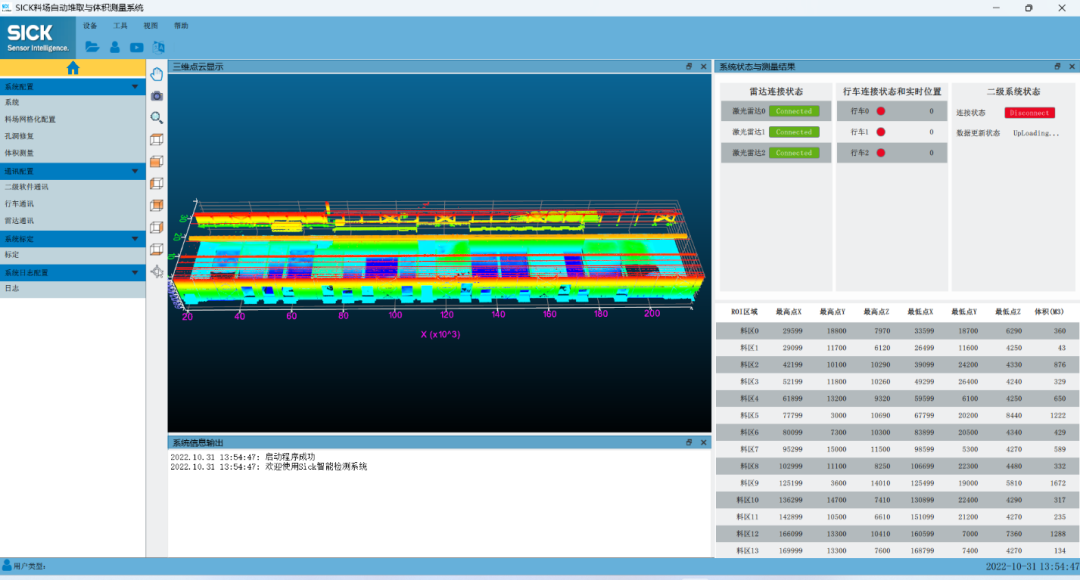The width and height of the screenshot is (1080, 580).
Task: Click the 体积(M3) column header
Action: tap(1048, 312)
